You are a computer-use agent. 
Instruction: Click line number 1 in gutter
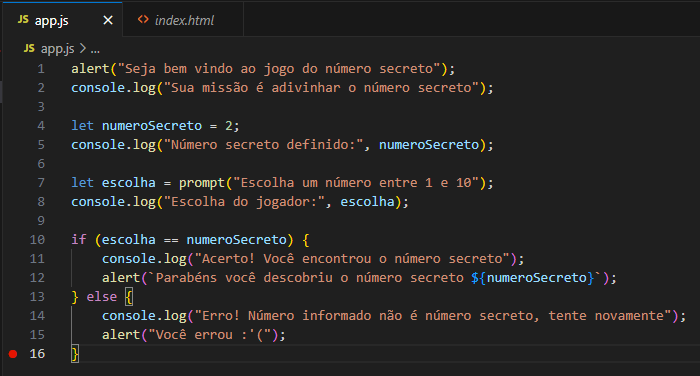[x=41, y=69]
